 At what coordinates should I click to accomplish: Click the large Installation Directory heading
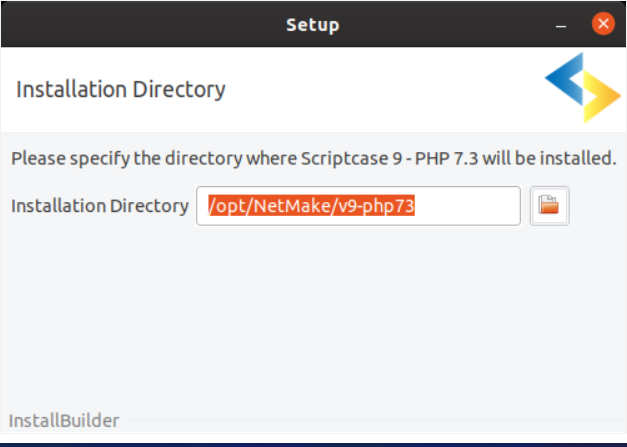pyautogui.click(x=121, y=90)
